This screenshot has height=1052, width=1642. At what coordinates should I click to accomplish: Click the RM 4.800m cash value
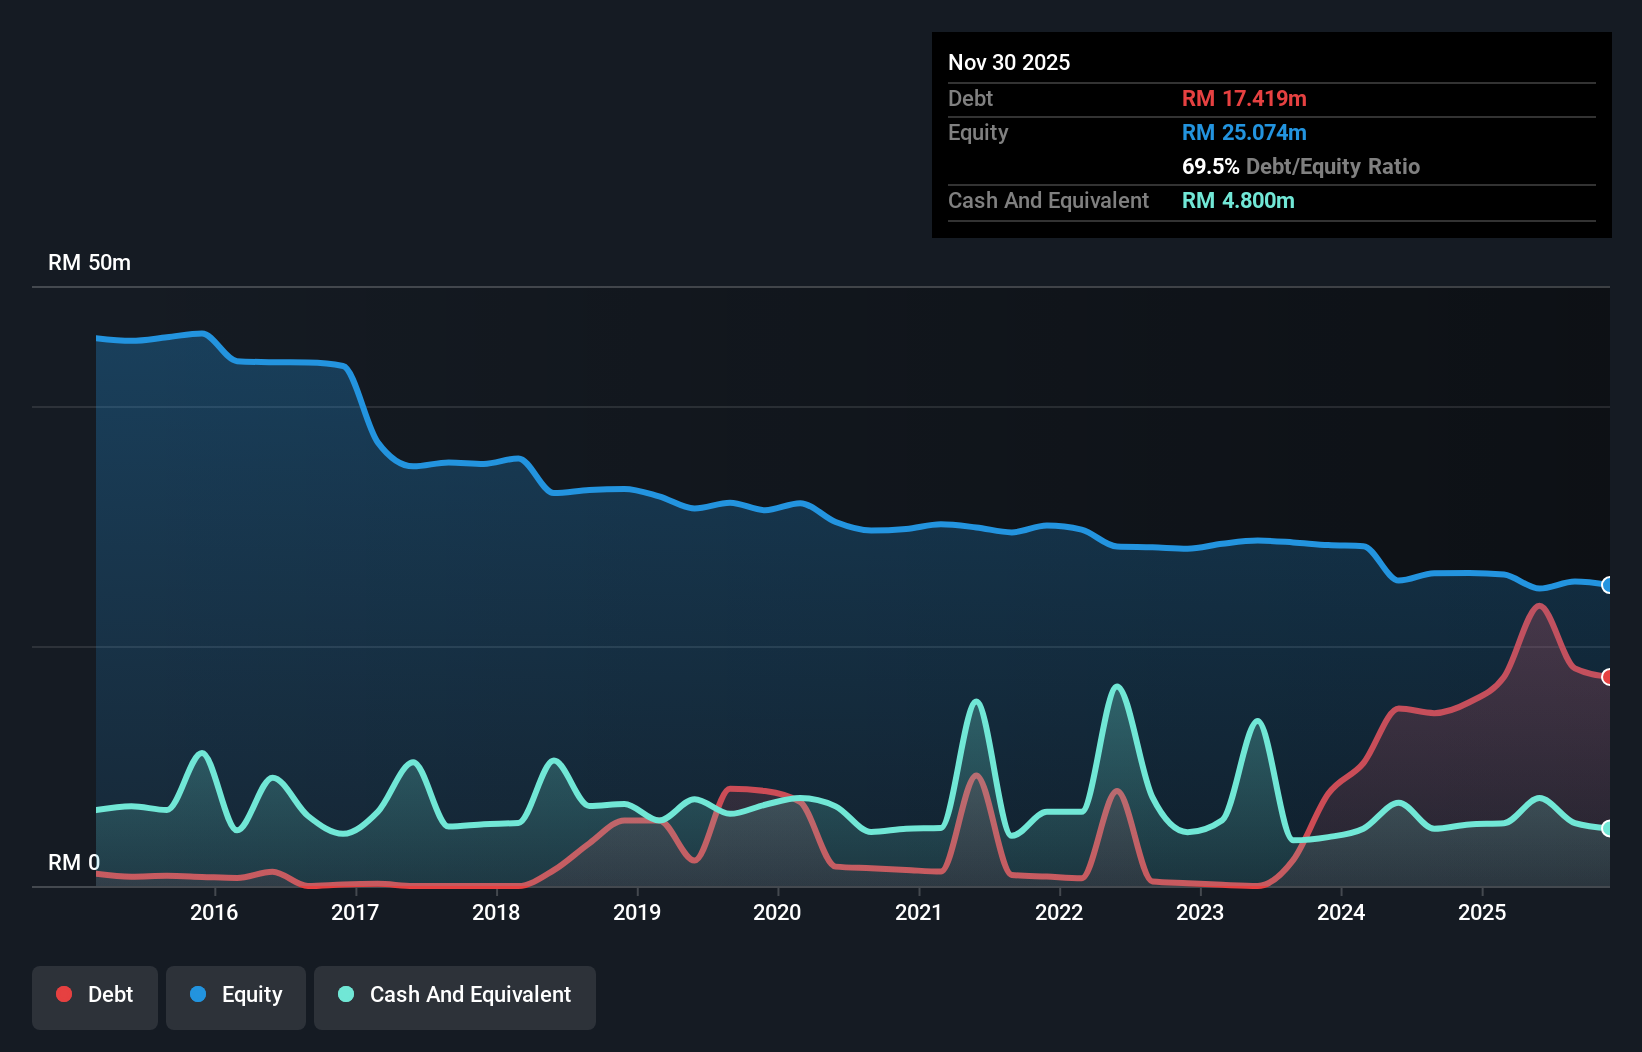coord(1238,200)
